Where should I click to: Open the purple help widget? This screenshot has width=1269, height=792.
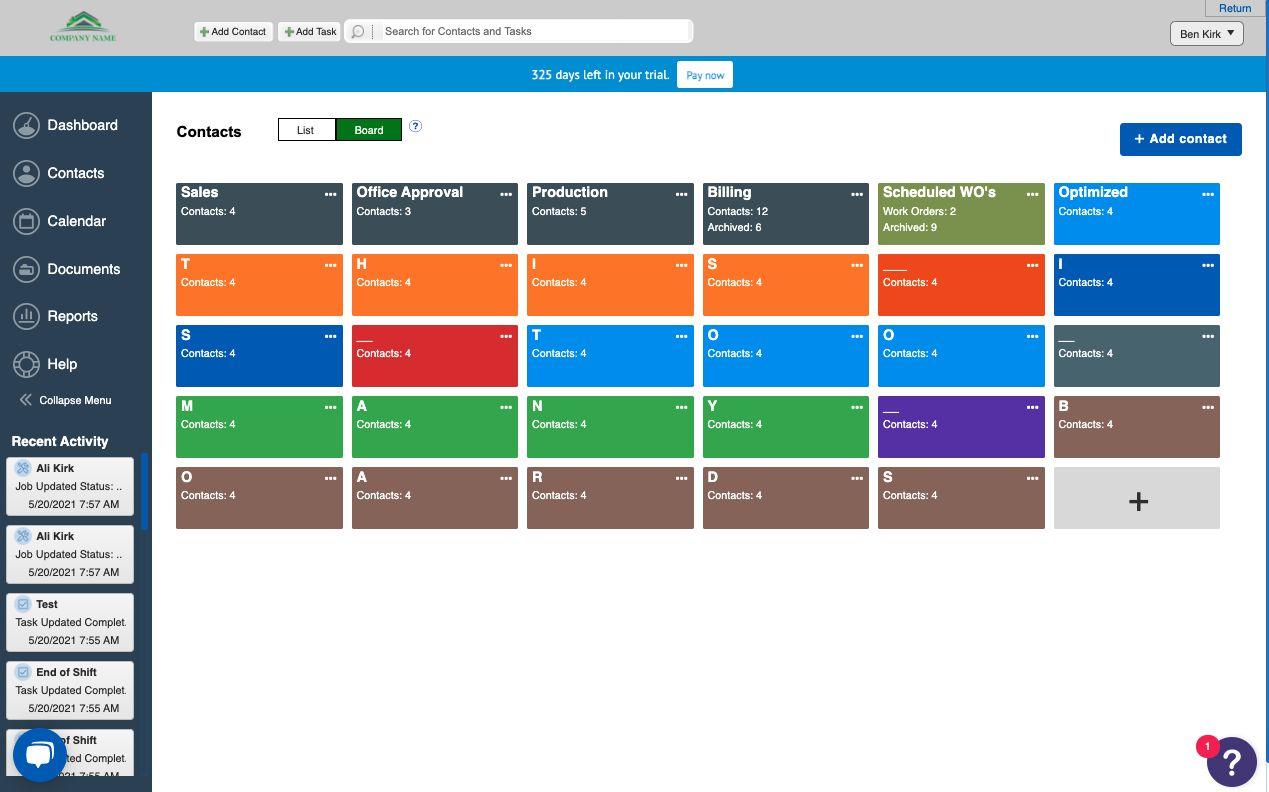click(x=1231, y=763)
